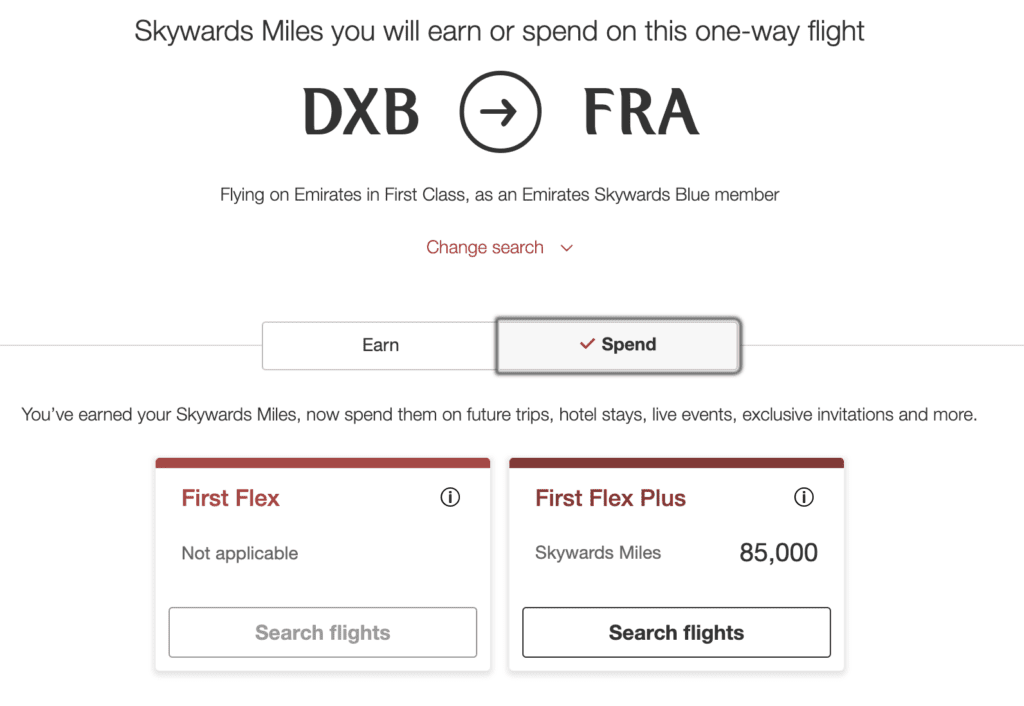Click the circled arrow between DXB and FRA
The width and height of the screenshot is (1024, 706).
501,112
